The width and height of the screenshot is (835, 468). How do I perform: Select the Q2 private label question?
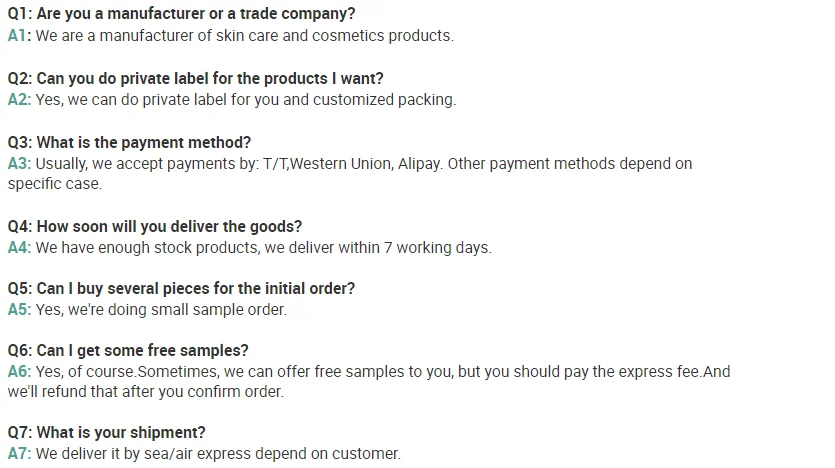coord(195,78)
